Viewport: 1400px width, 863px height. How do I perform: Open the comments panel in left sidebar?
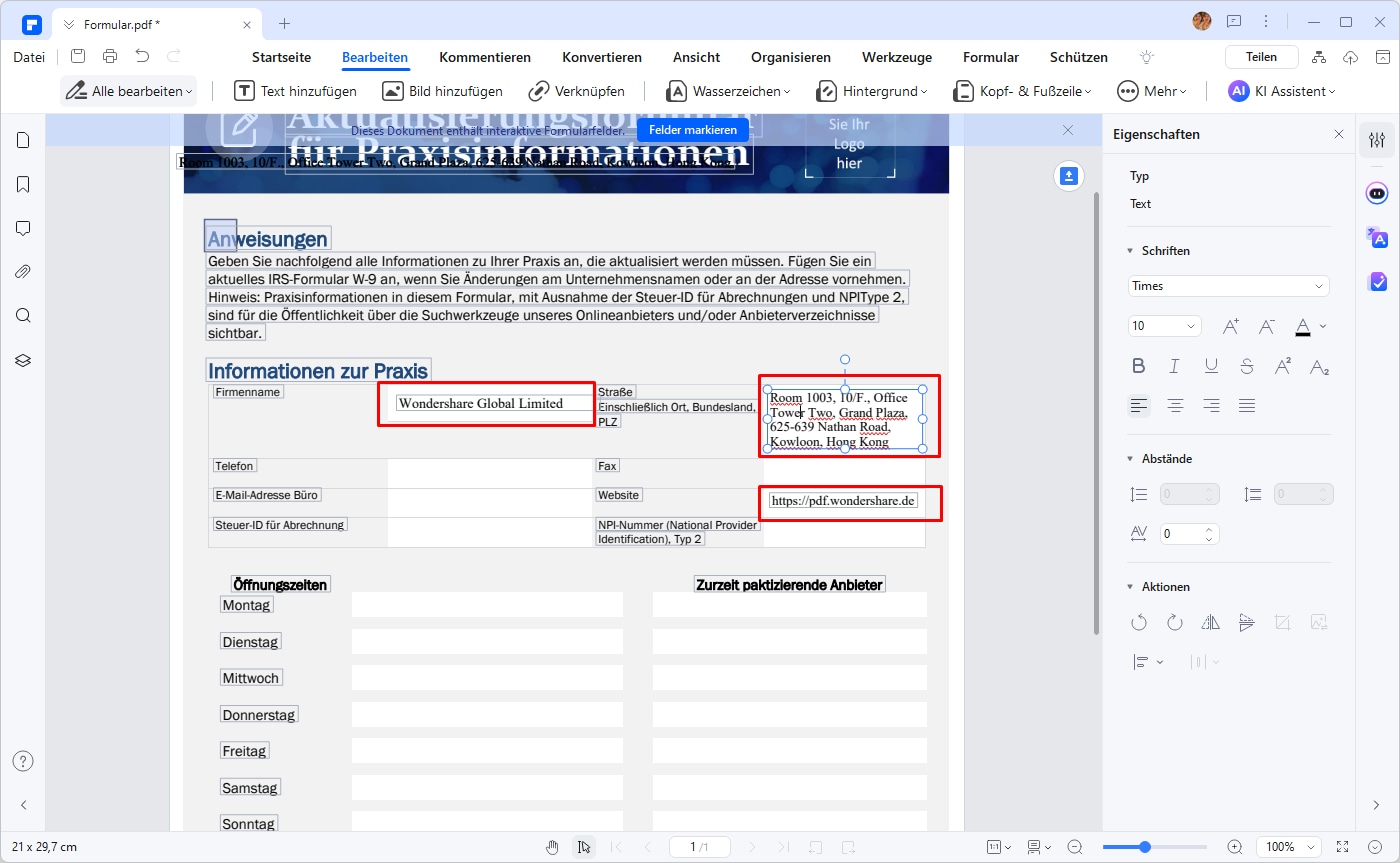[x=23, y=228]
